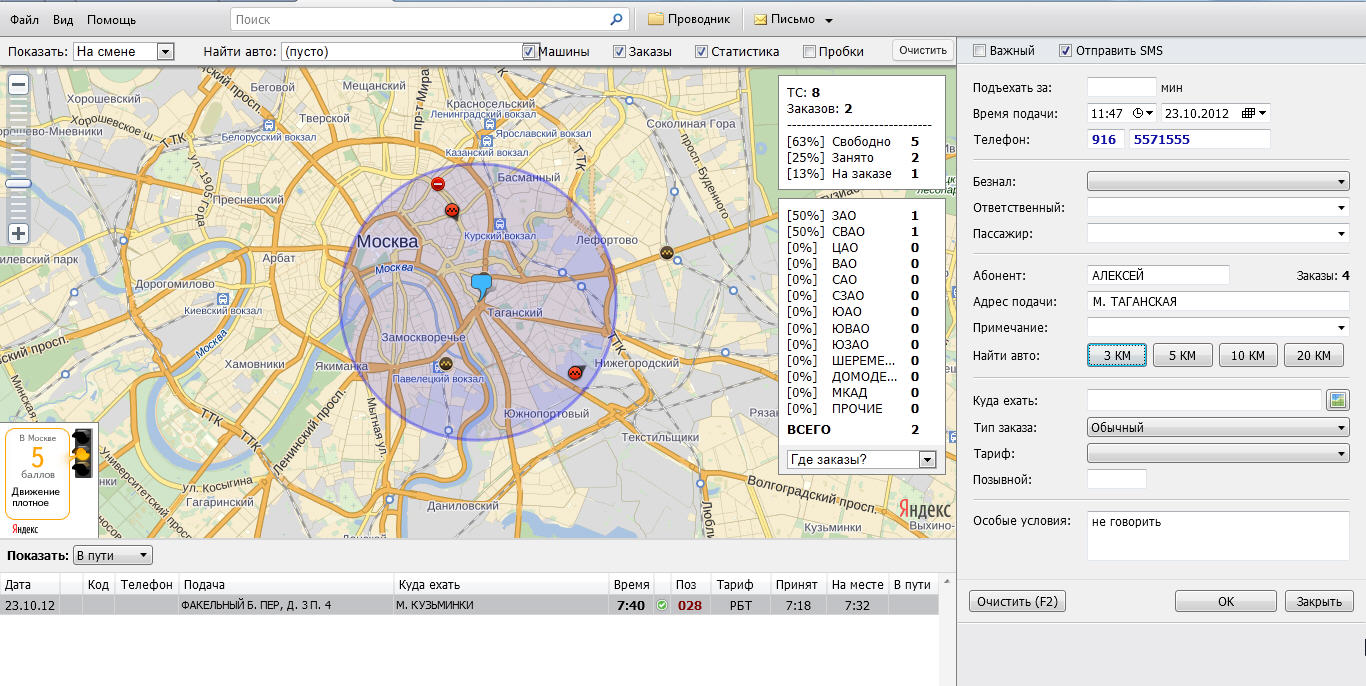The width and height of the screenshot is (1366, 686).
Task: Toggle the Машины checkbox
Action: (x=529, y=51)
